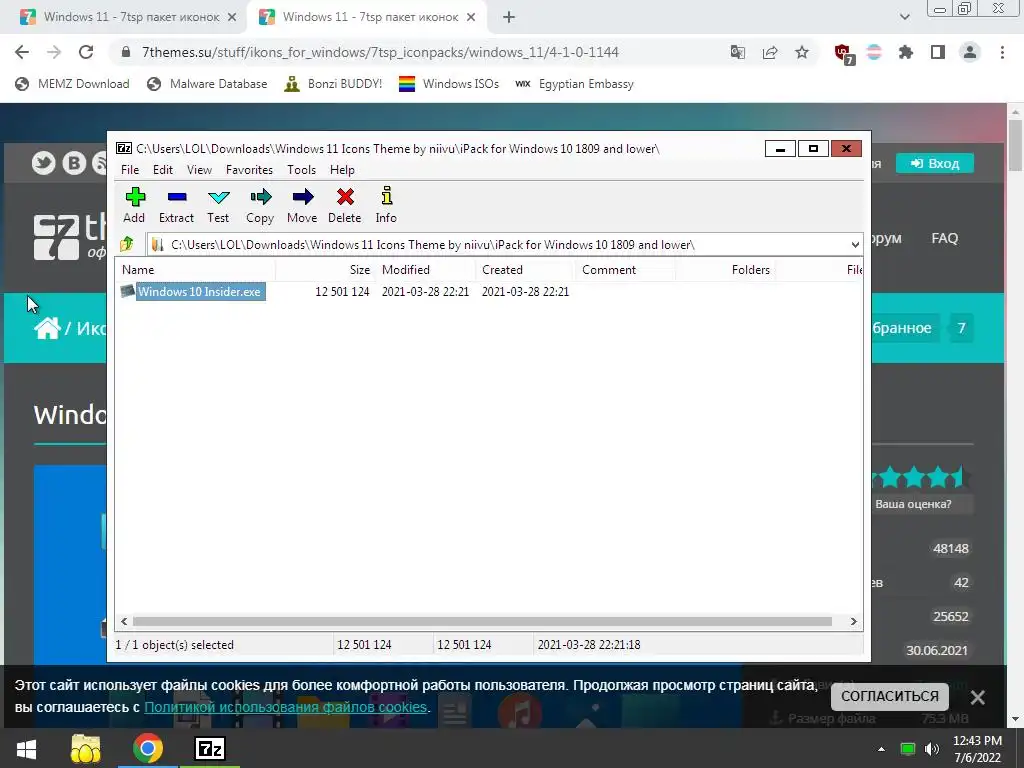Click the horizontal scrollbar's left arrow in 7-Zip
Image resolution: width=1024 pixels, height=768 pixels.
(124, 622)
